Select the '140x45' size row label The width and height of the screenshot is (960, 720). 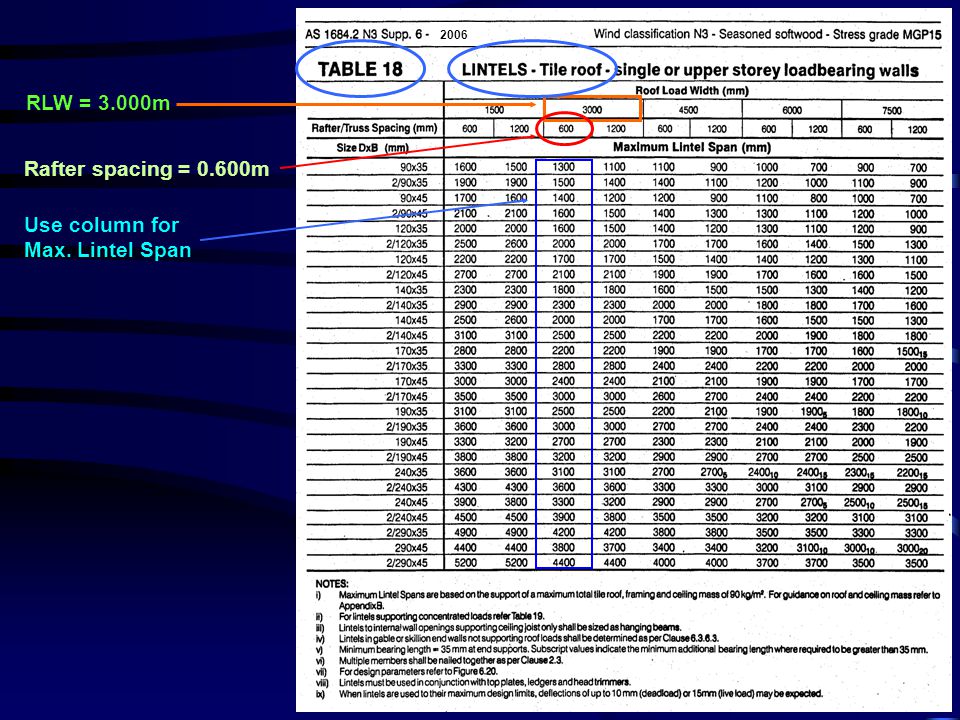click(x=411, y=320)
